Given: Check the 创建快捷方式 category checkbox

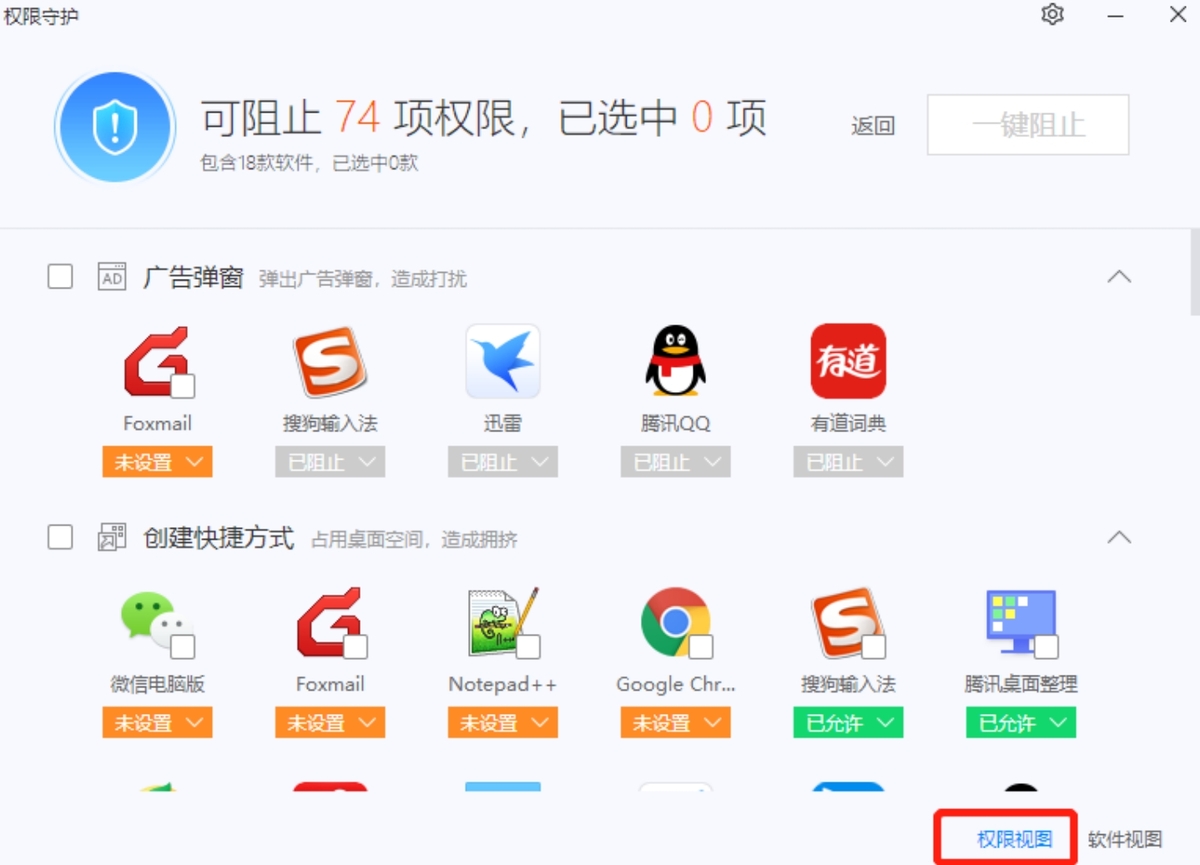Looking at the screenshot, I should pyautogui.click(x=60, y=538).
